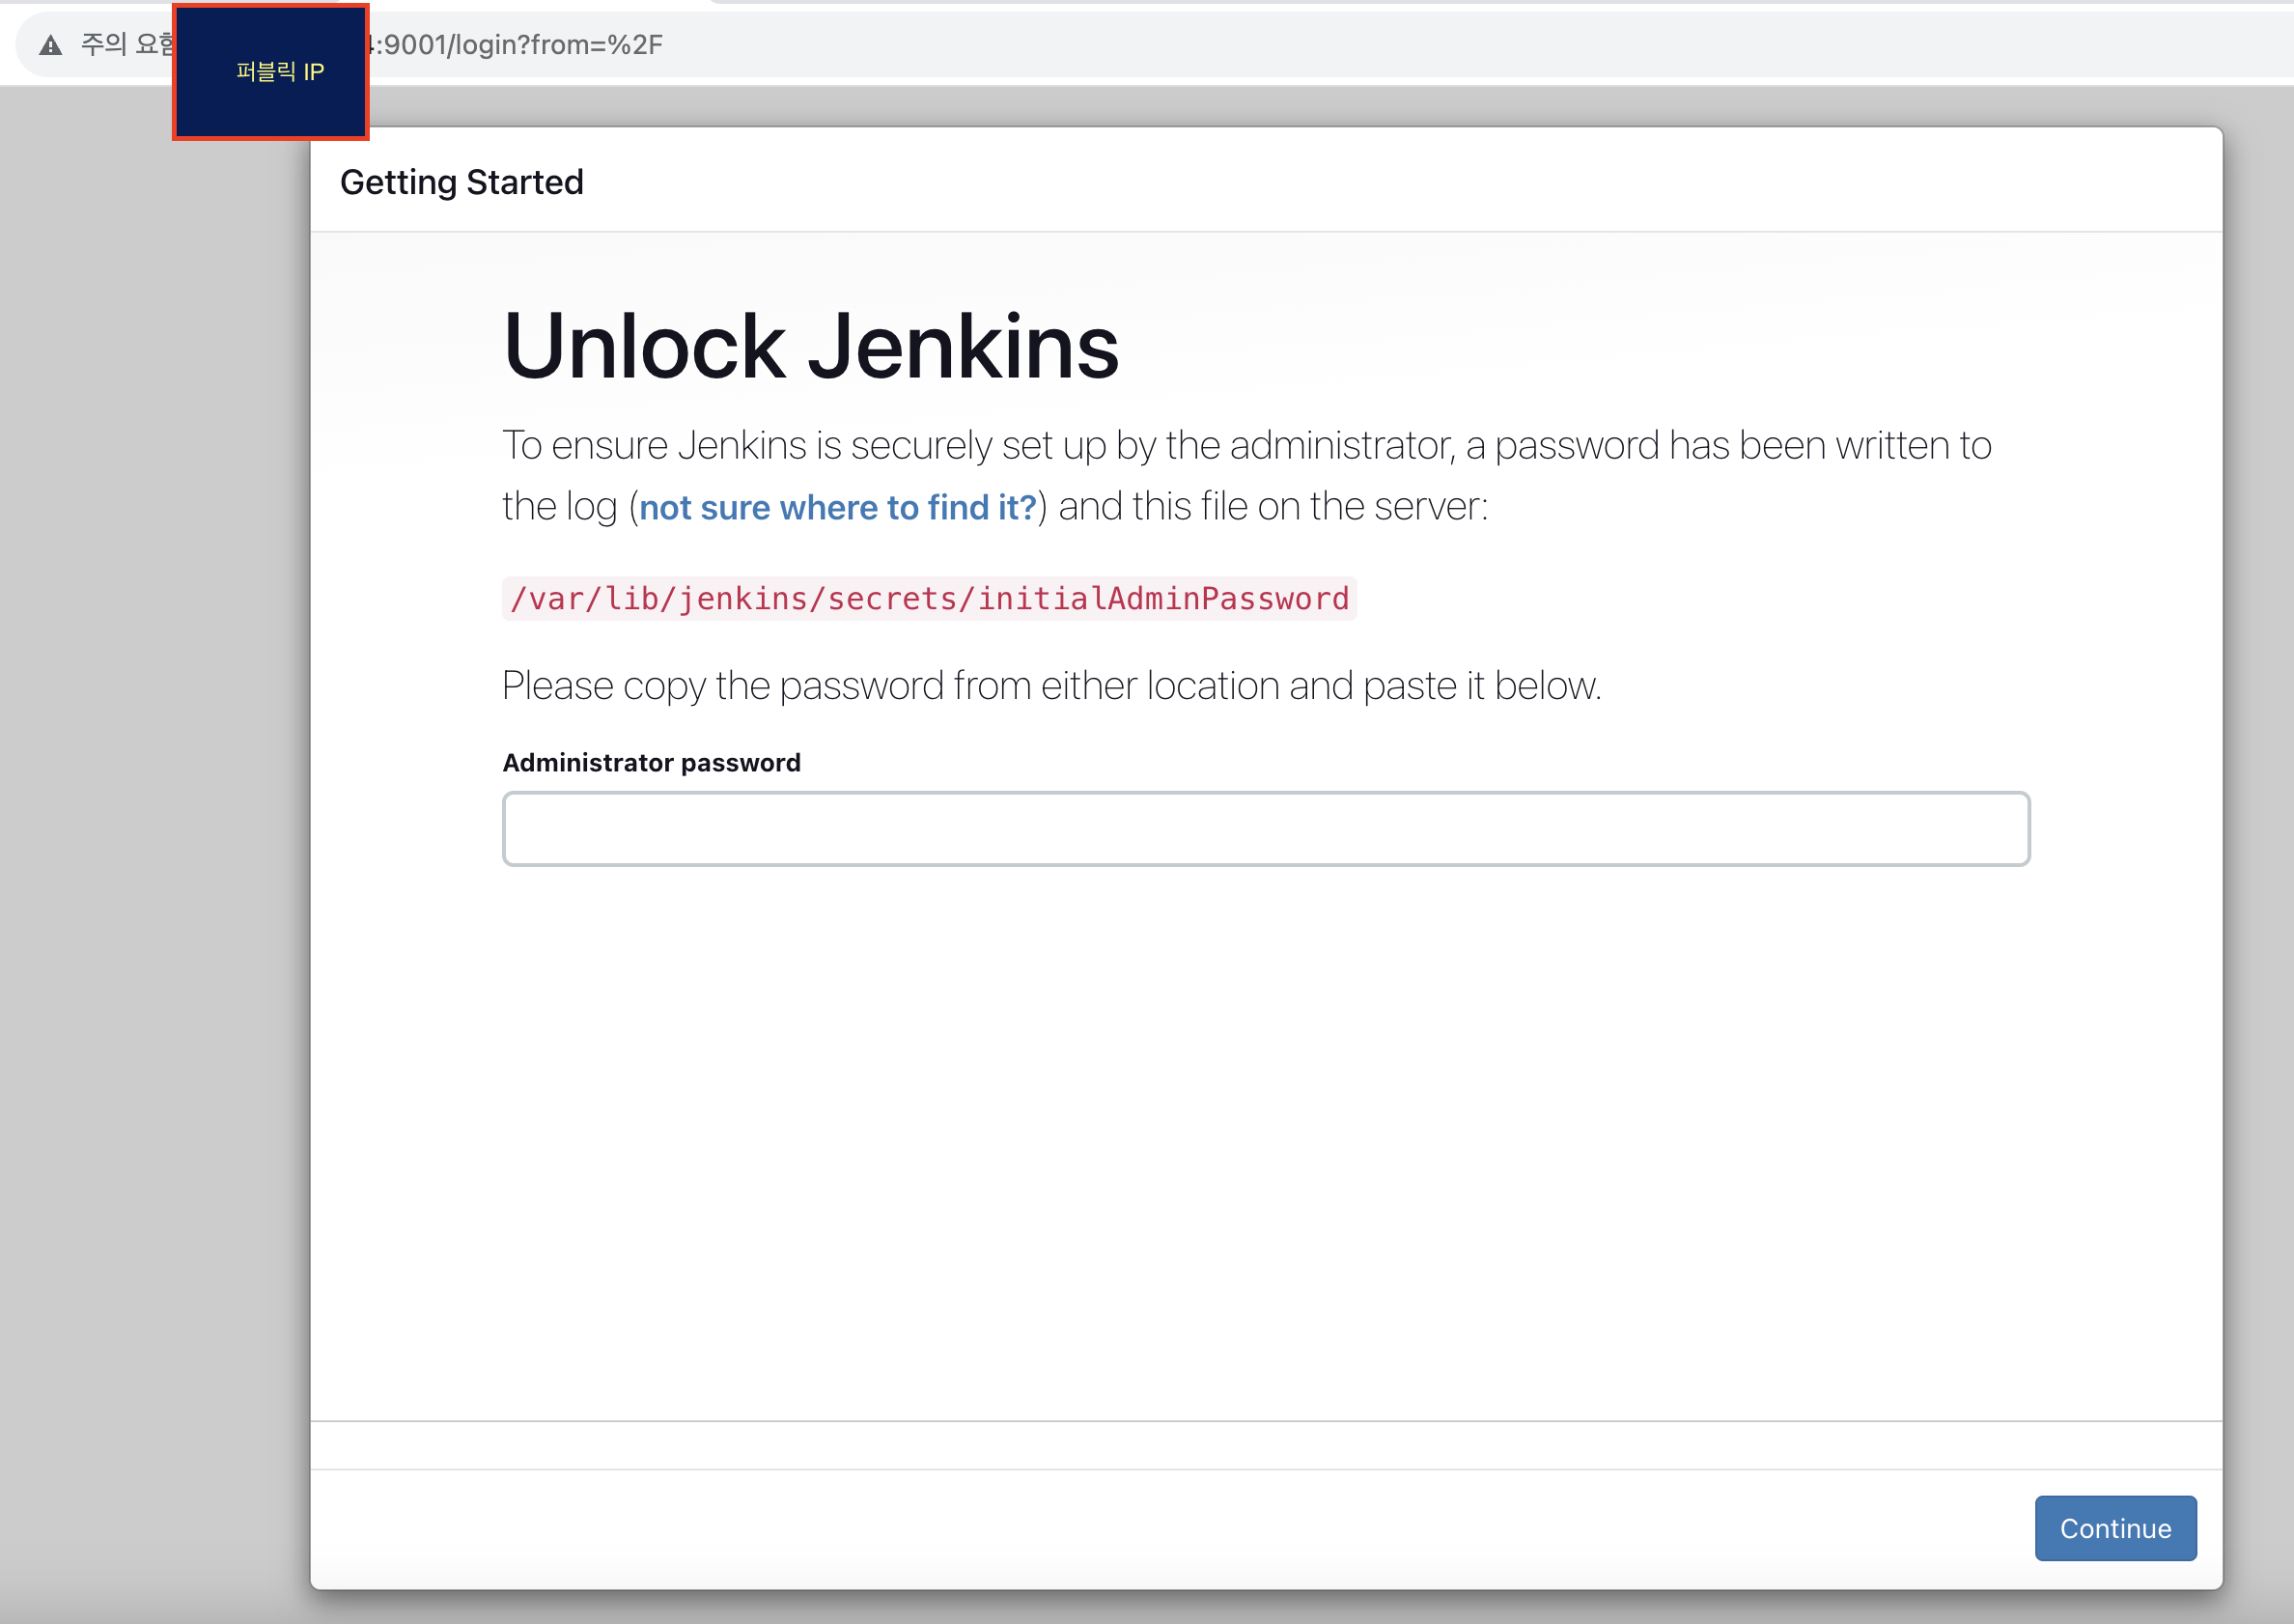Screen dimensions: 2294x1624
Task: Click the grey backdrop left of the dialog
Action: point(150,800)
